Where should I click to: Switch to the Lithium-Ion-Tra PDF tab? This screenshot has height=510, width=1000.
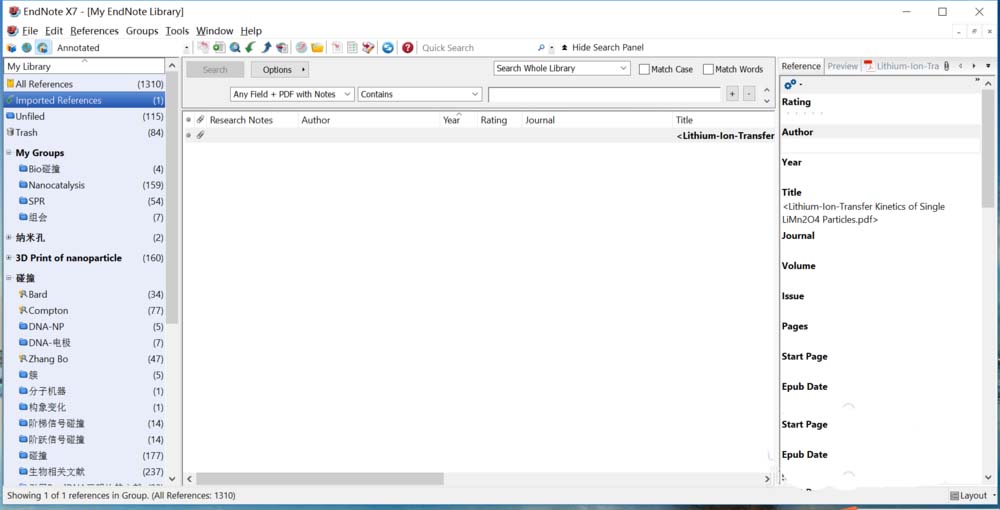[901, 66]
